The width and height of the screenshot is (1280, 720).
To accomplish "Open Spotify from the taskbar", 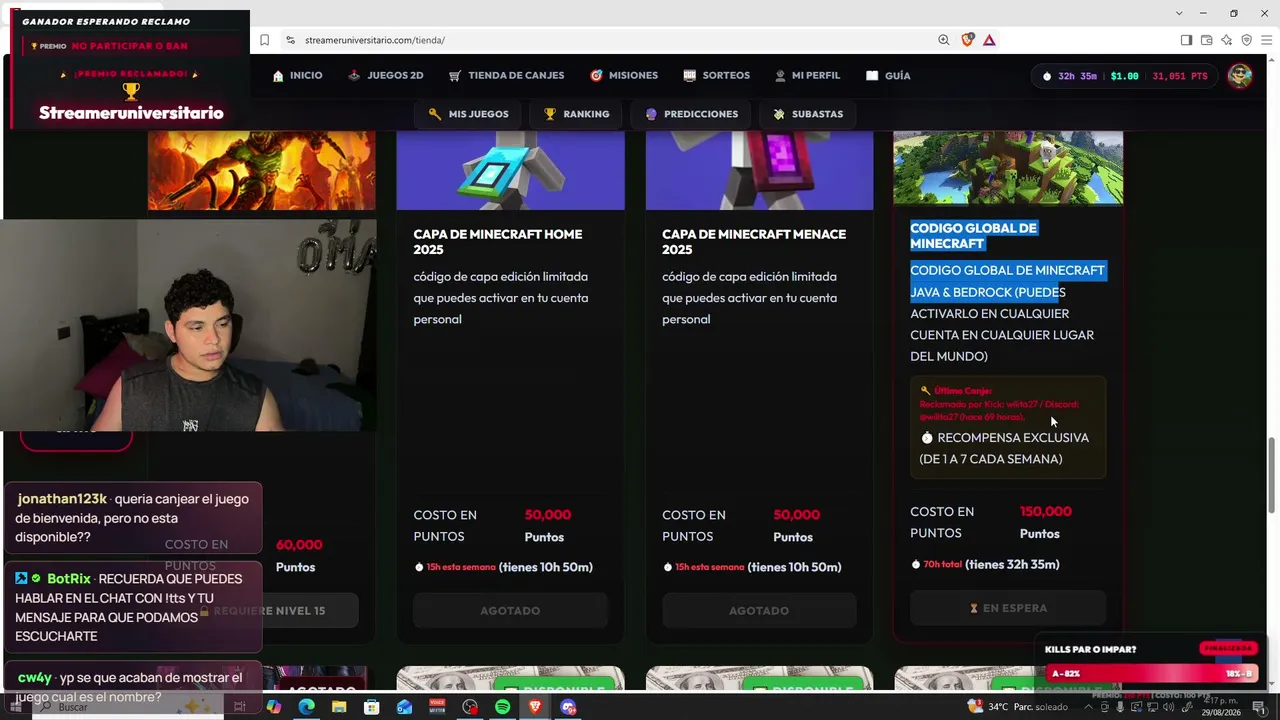I will tap(503, 707).
